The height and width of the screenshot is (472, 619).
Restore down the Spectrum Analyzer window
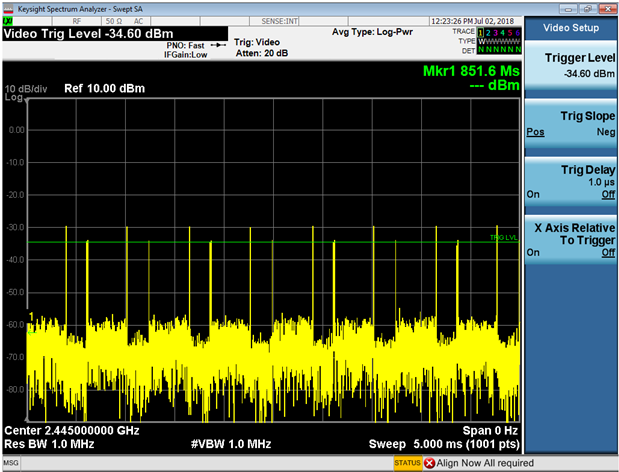pos(588,9)
